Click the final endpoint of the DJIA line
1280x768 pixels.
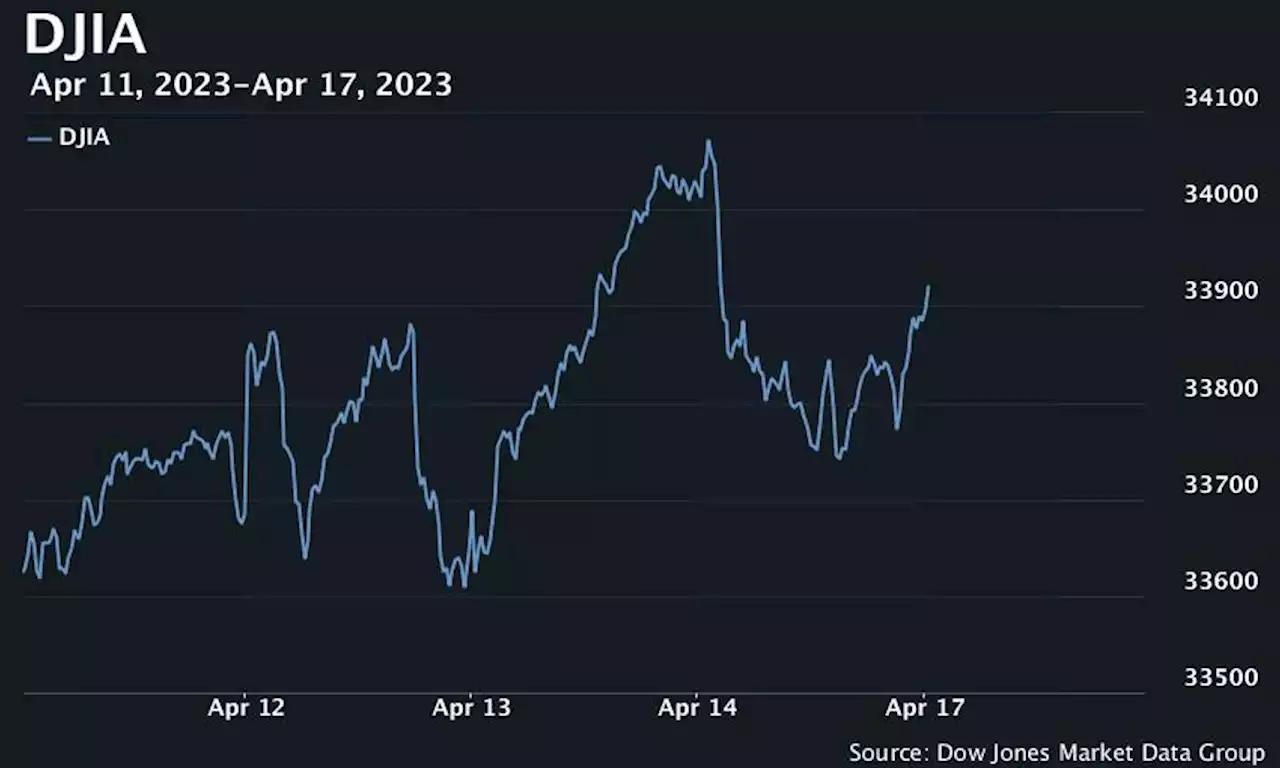click(928, 287)
